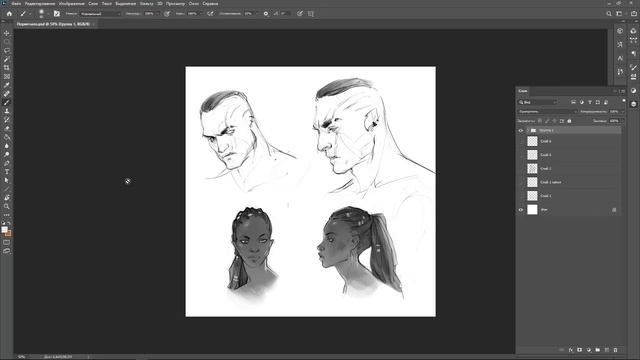Hide the Группа 1 group

[521, 131]
